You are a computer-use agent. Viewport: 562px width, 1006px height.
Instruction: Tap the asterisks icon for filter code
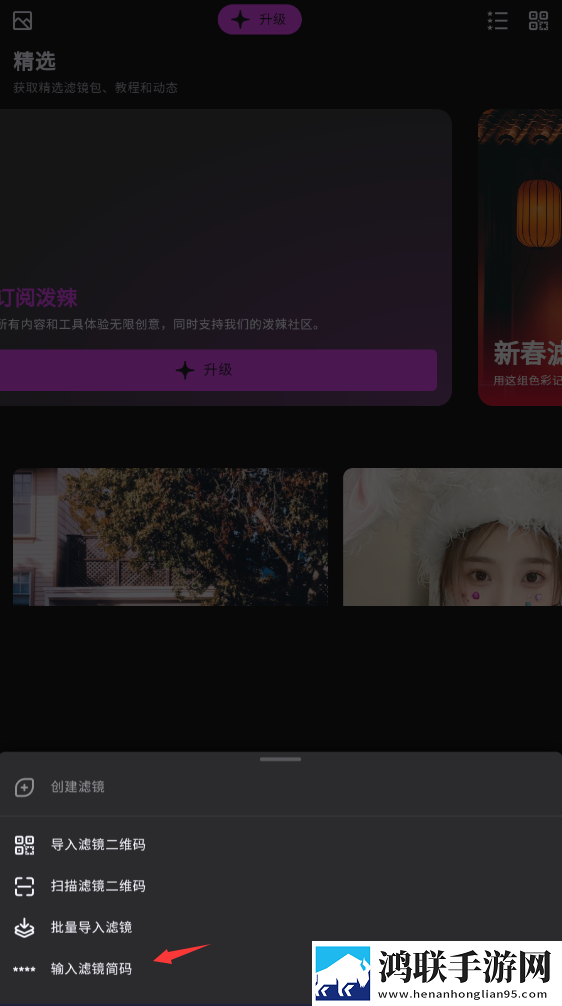coord(24,969)
